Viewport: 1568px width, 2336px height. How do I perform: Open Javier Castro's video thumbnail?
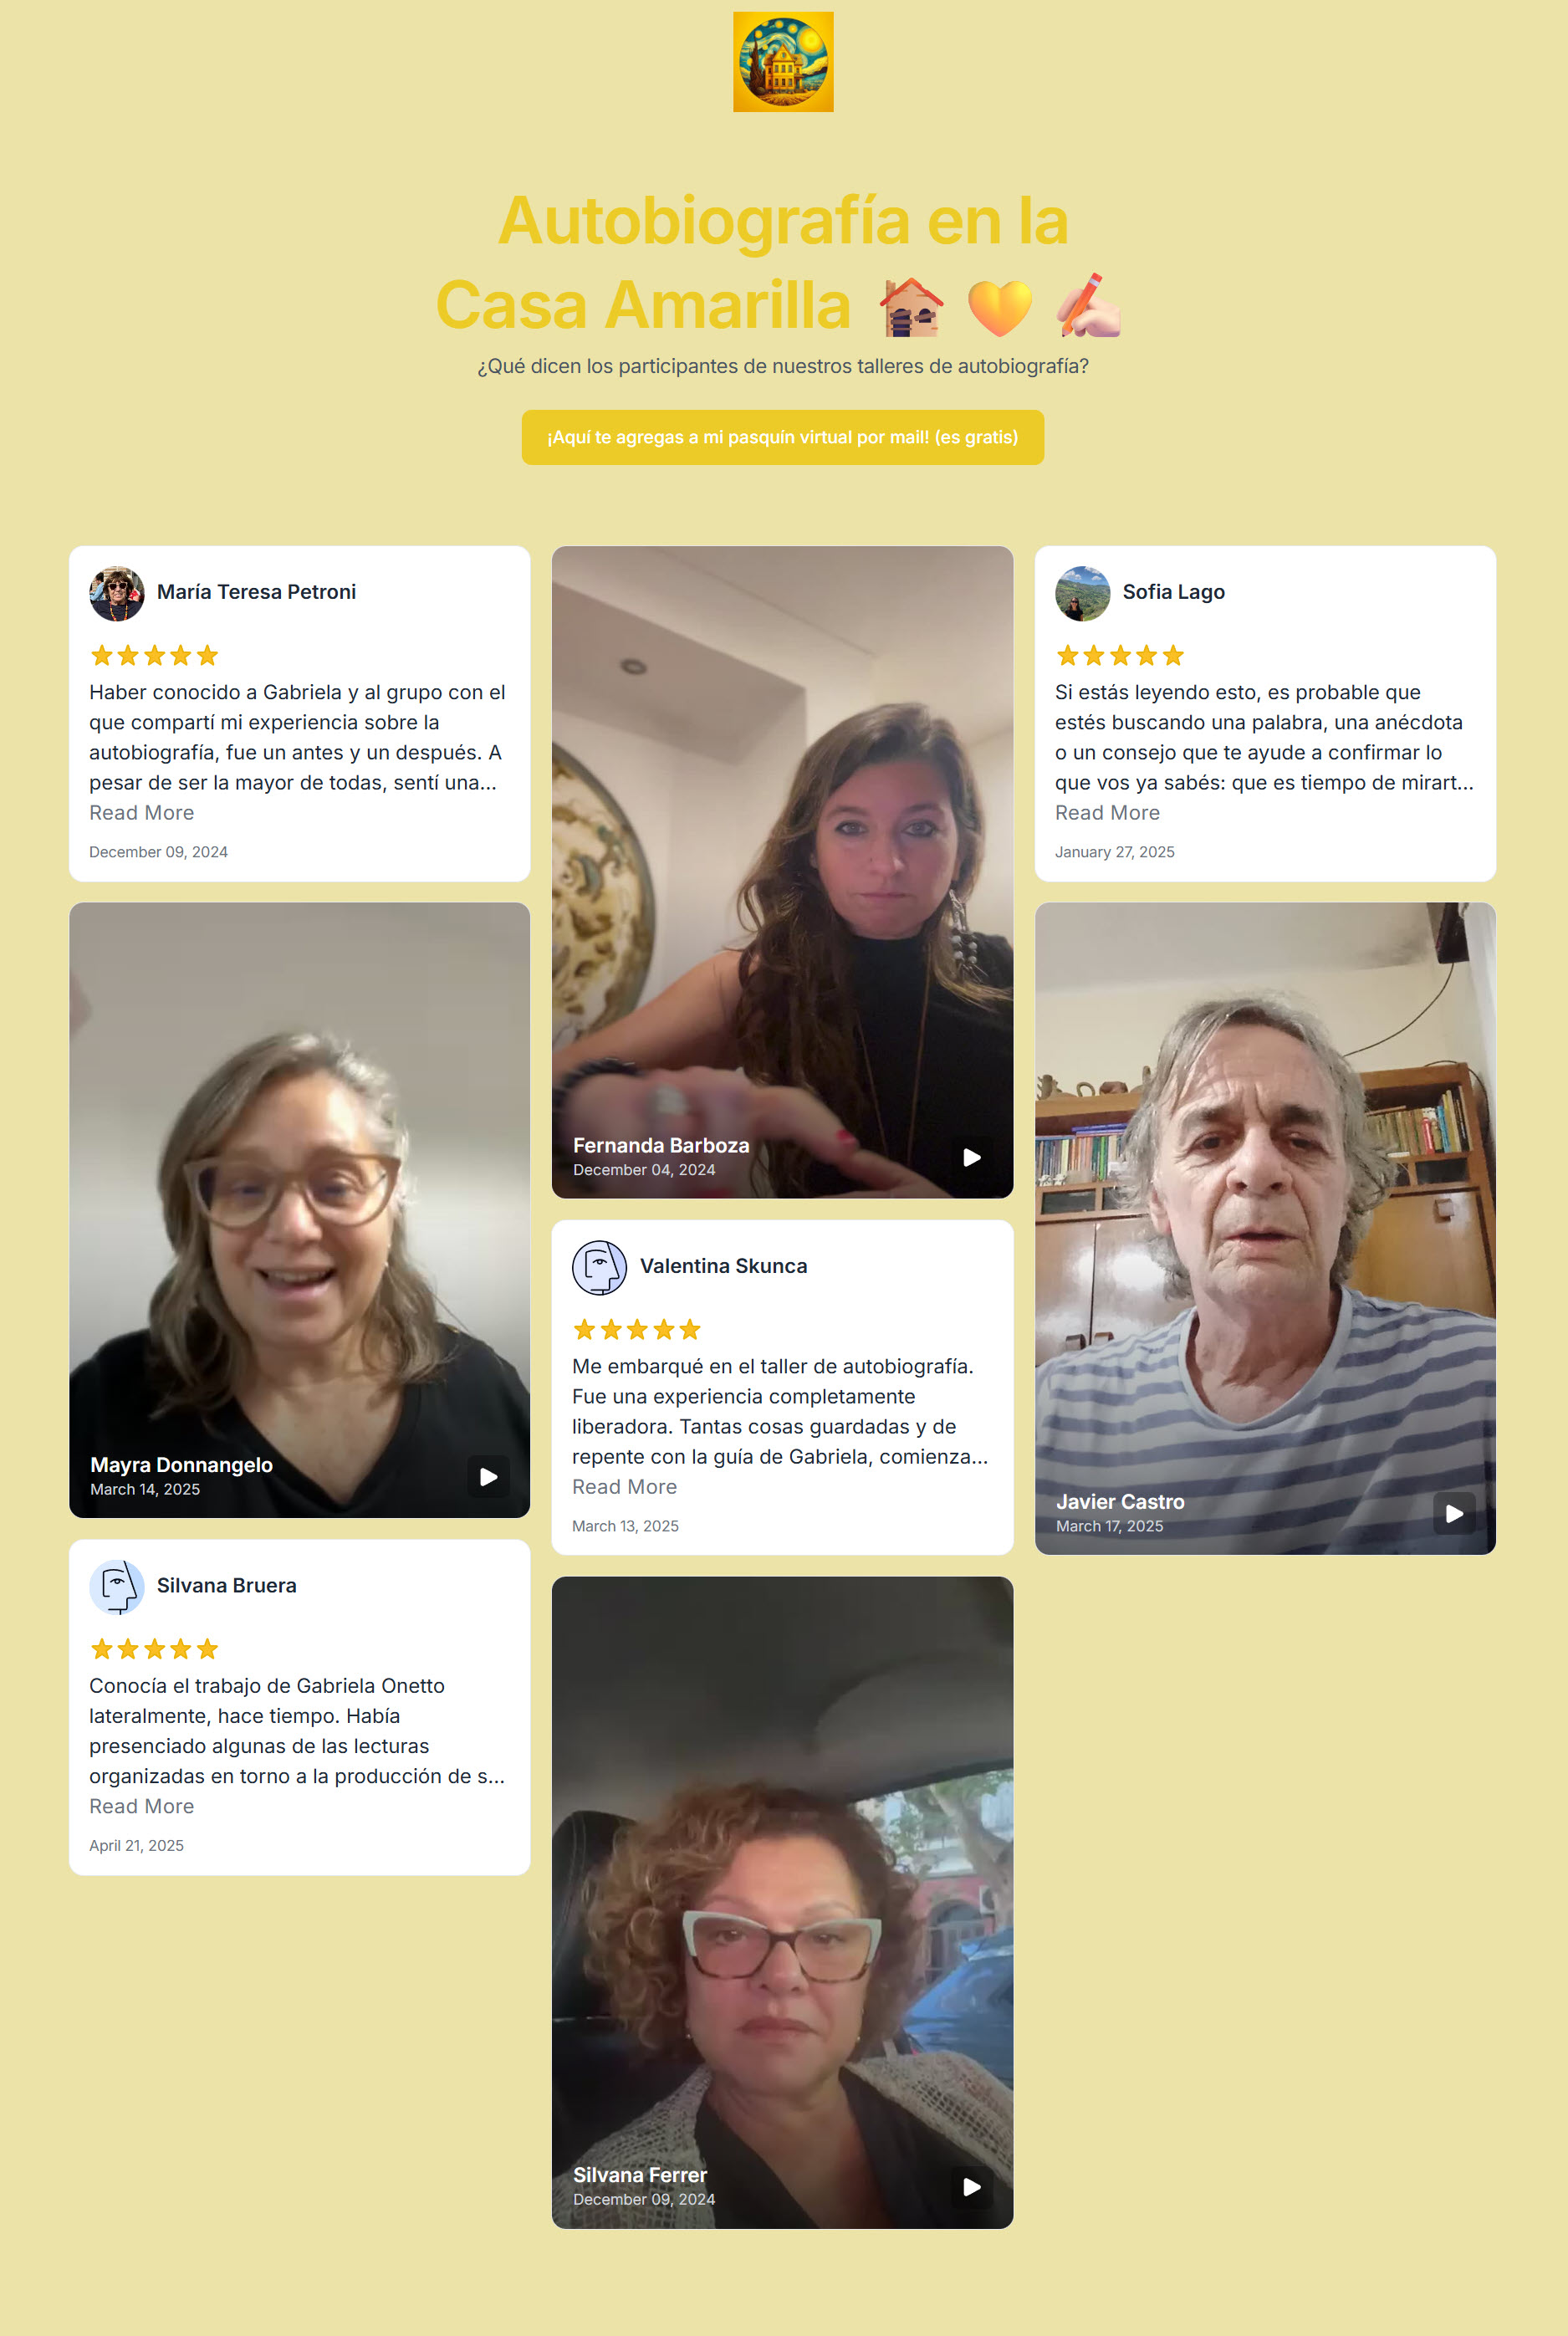click(x=1265, y=1228)
